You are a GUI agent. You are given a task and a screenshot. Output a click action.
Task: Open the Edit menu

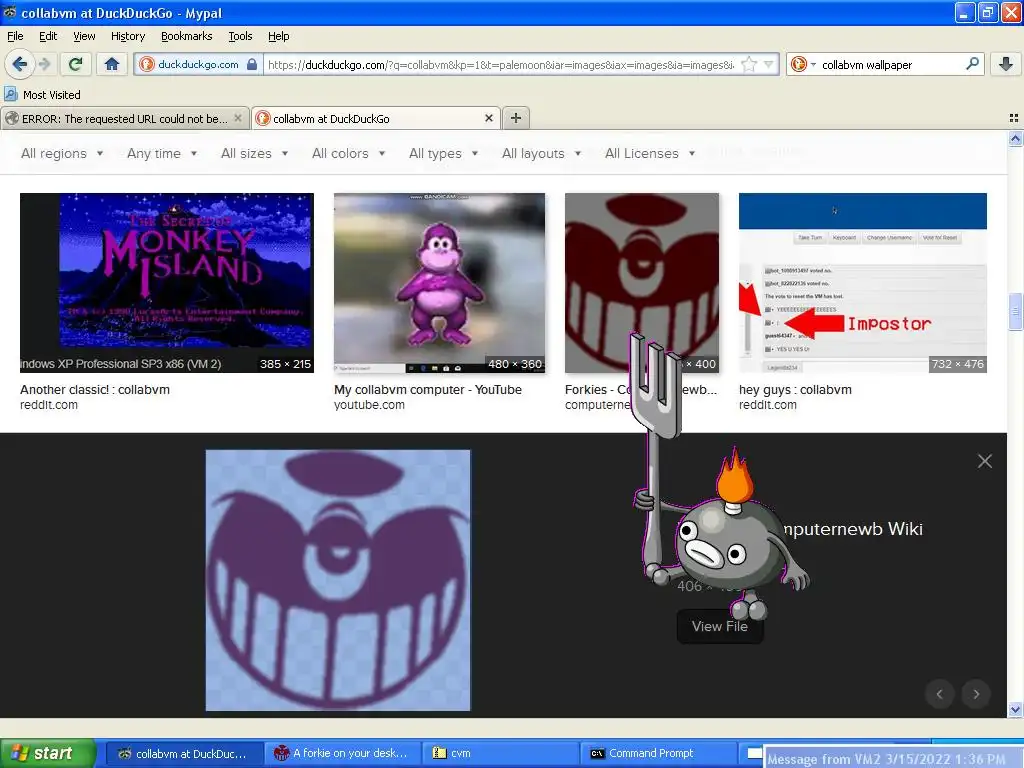coord(48,36)
